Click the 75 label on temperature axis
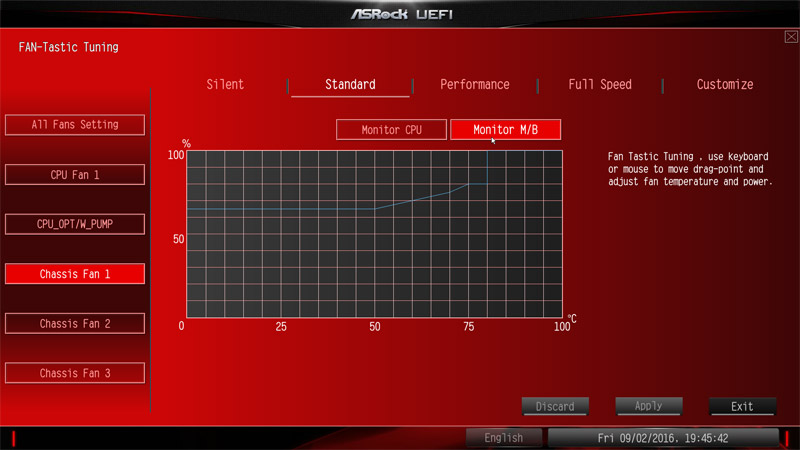Viewport: 800px width, 450px height. (468, 327)
